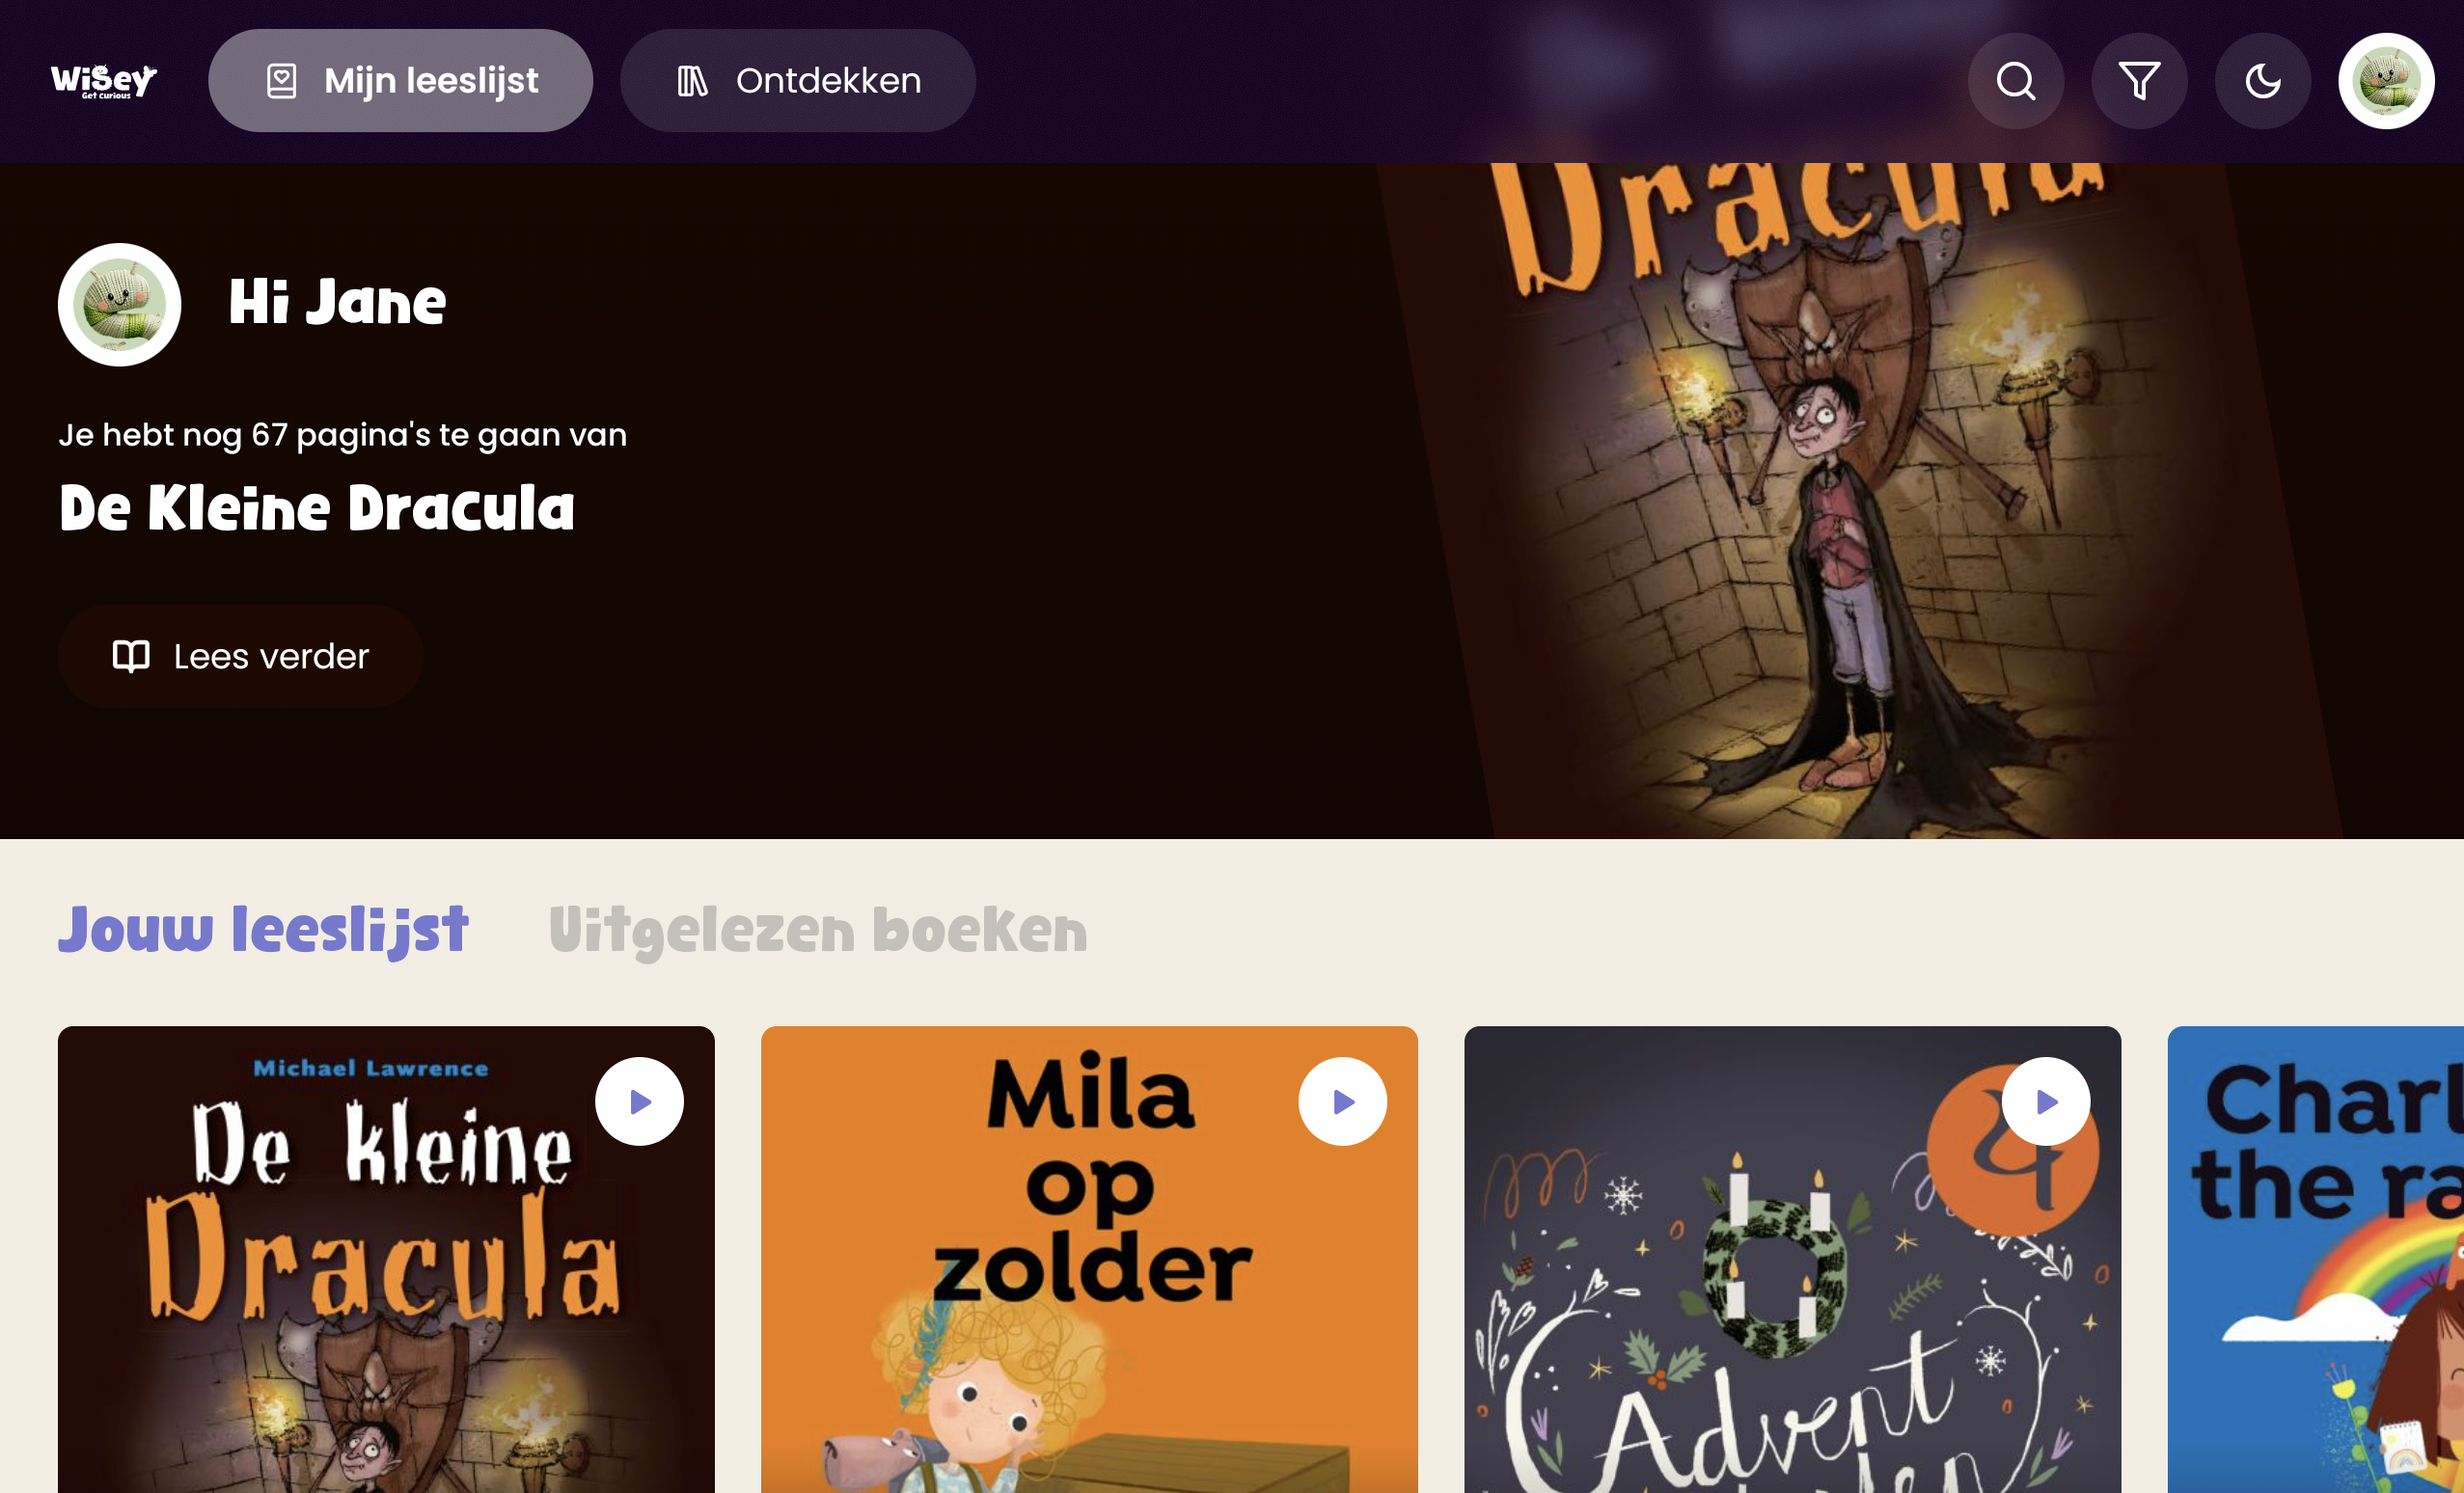2464x1493 pixels.
Task: Click the Lees verder button
Action: (240, 656)
